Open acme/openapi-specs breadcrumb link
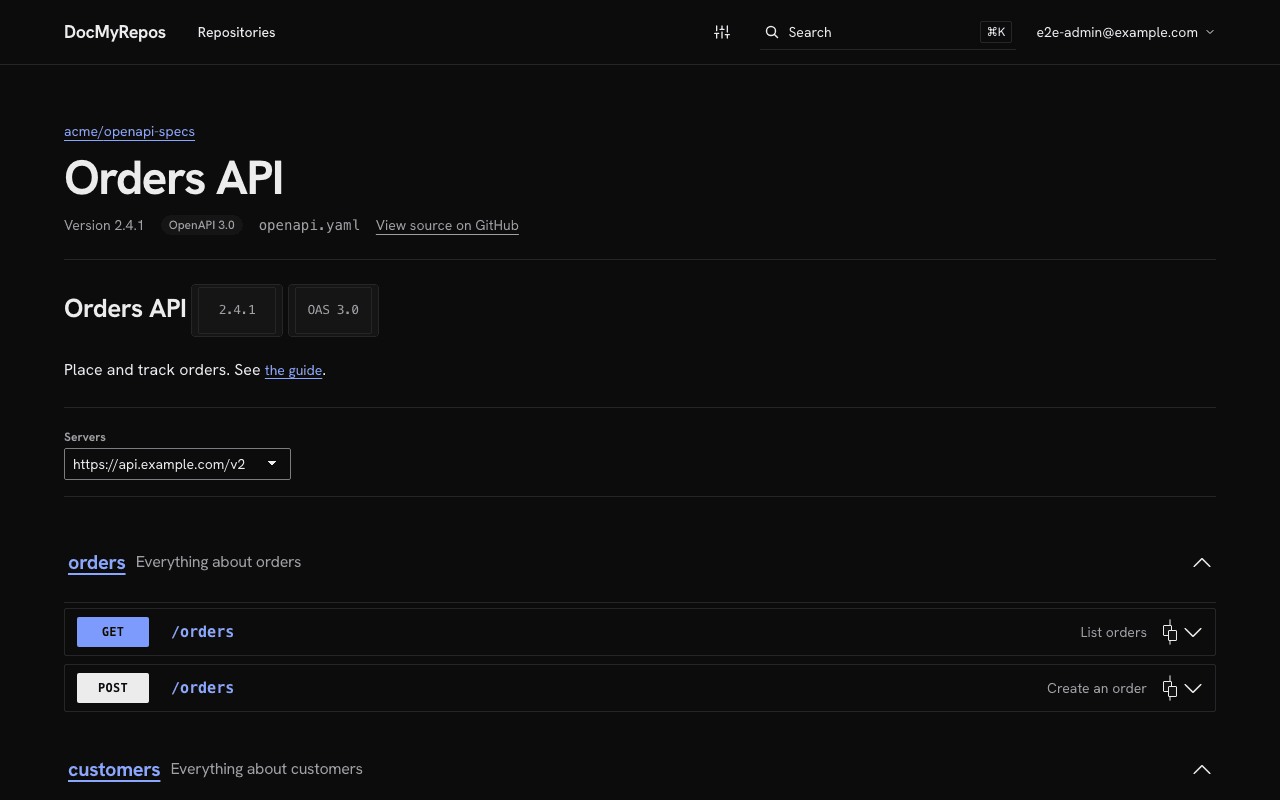The width and height of the screenshot is (1280, 800). click(129, 131)
